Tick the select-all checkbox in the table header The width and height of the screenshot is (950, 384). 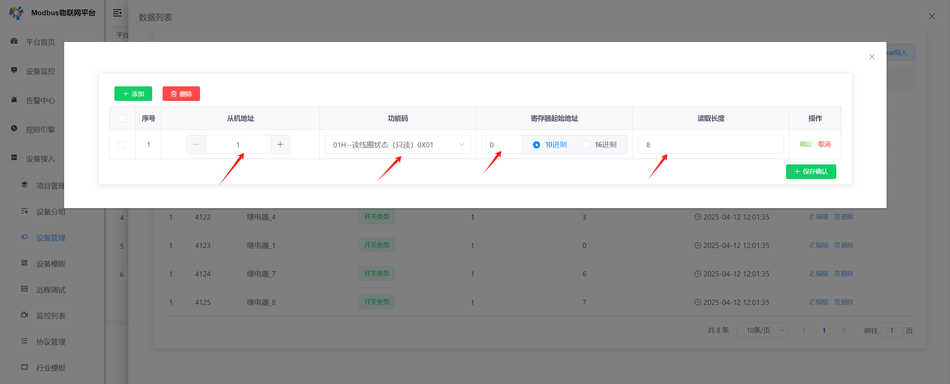tap(122, 119)
